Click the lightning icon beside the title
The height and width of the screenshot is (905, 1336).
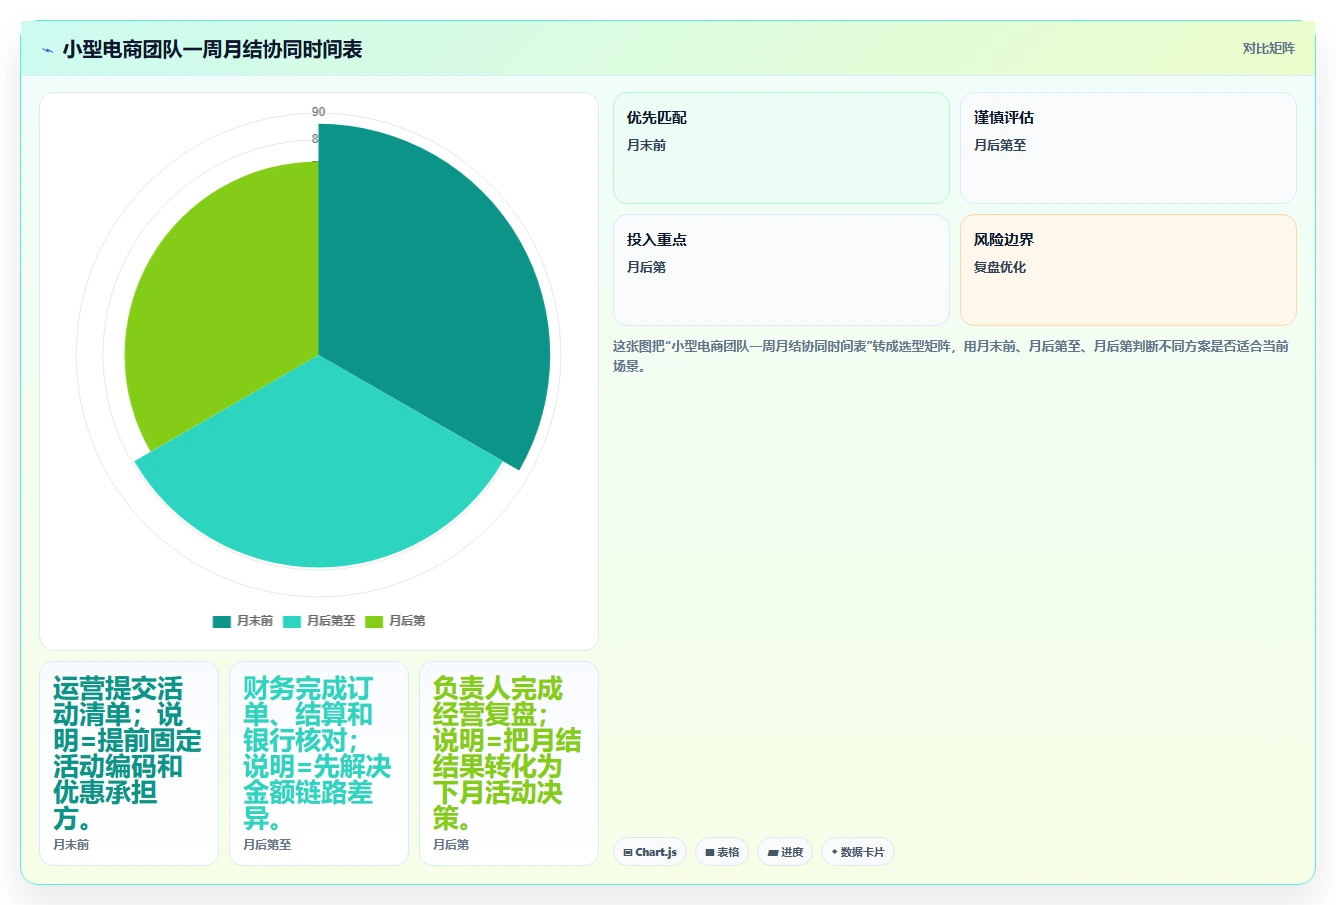(x=47, y=50)
